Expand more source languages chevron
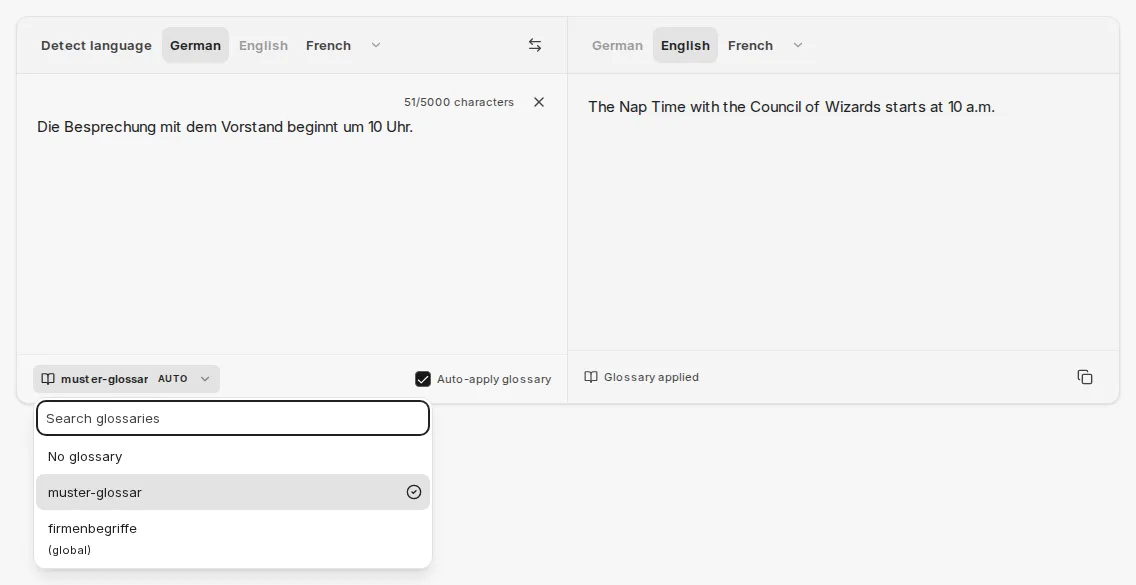The width and height of the screenshot is (1136, 585). (376, 45)
